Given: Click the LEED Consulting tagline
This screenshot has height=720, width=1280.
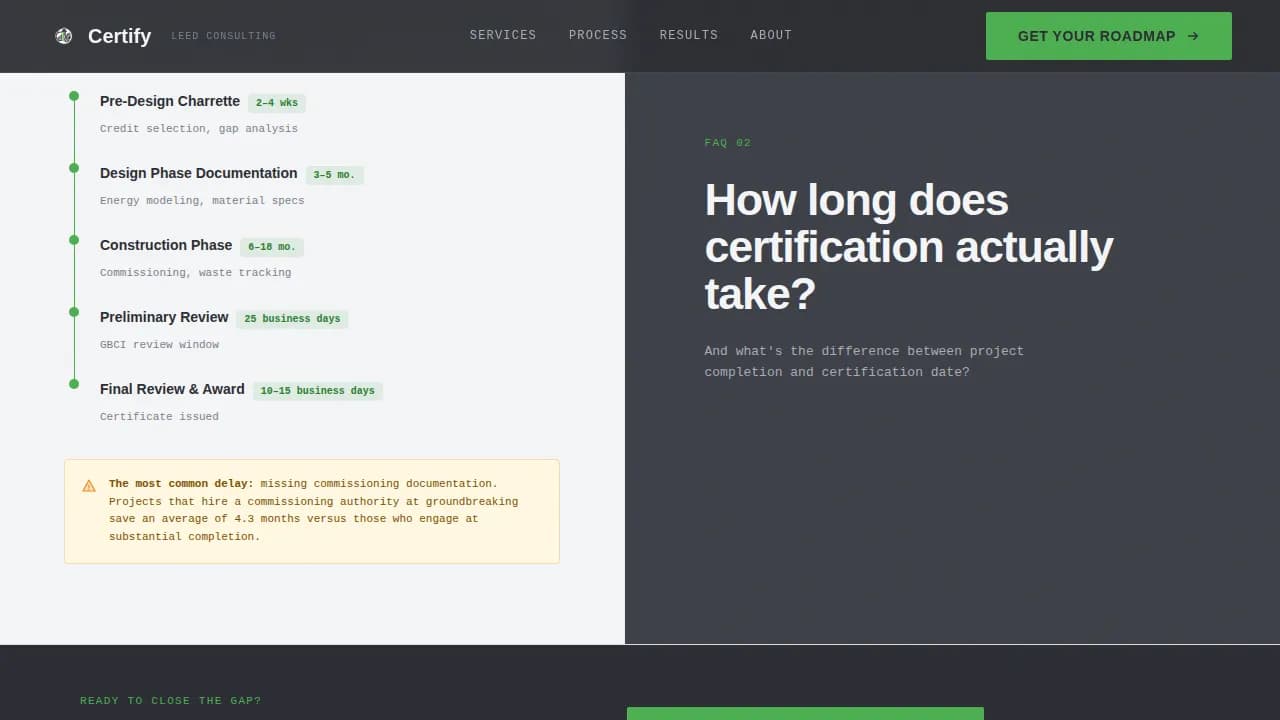Looking at the screenshot, I should (224, 36).
